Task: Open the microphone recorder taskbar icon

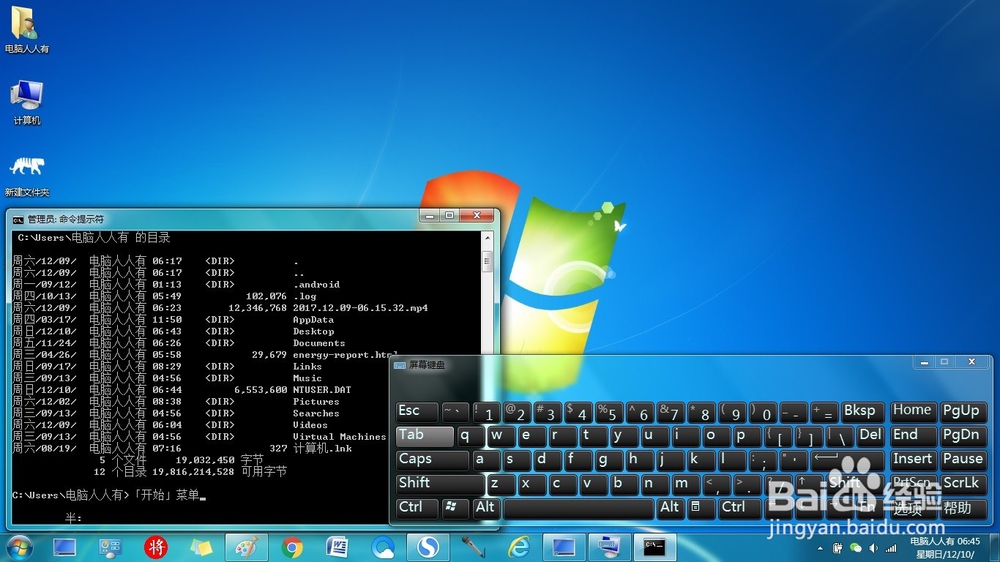Action: 473,547
